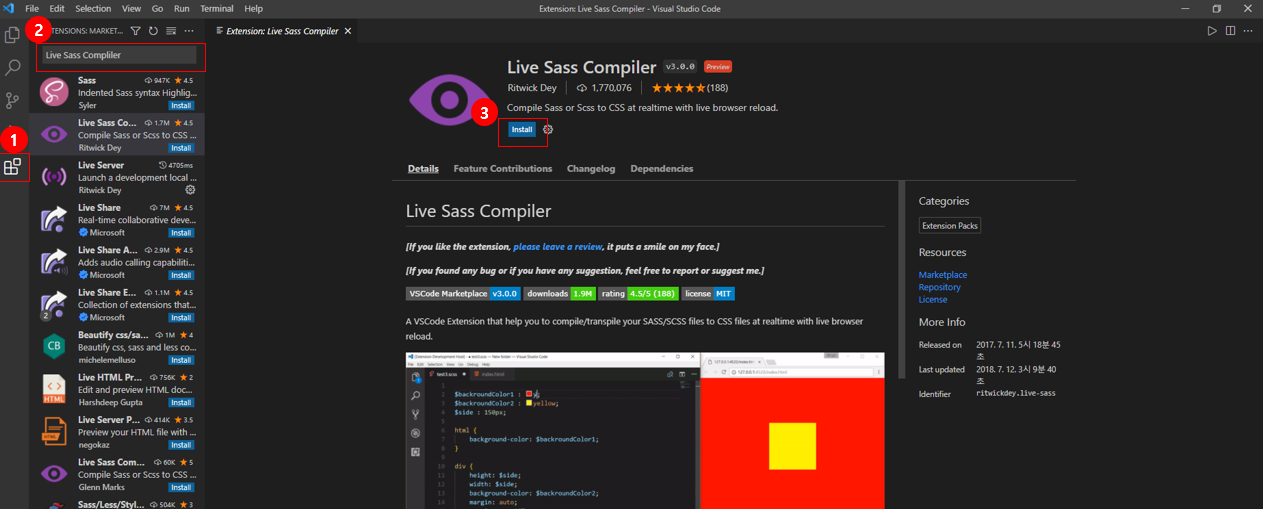Click the Live HTML Previewer icon

click(53, 388)
